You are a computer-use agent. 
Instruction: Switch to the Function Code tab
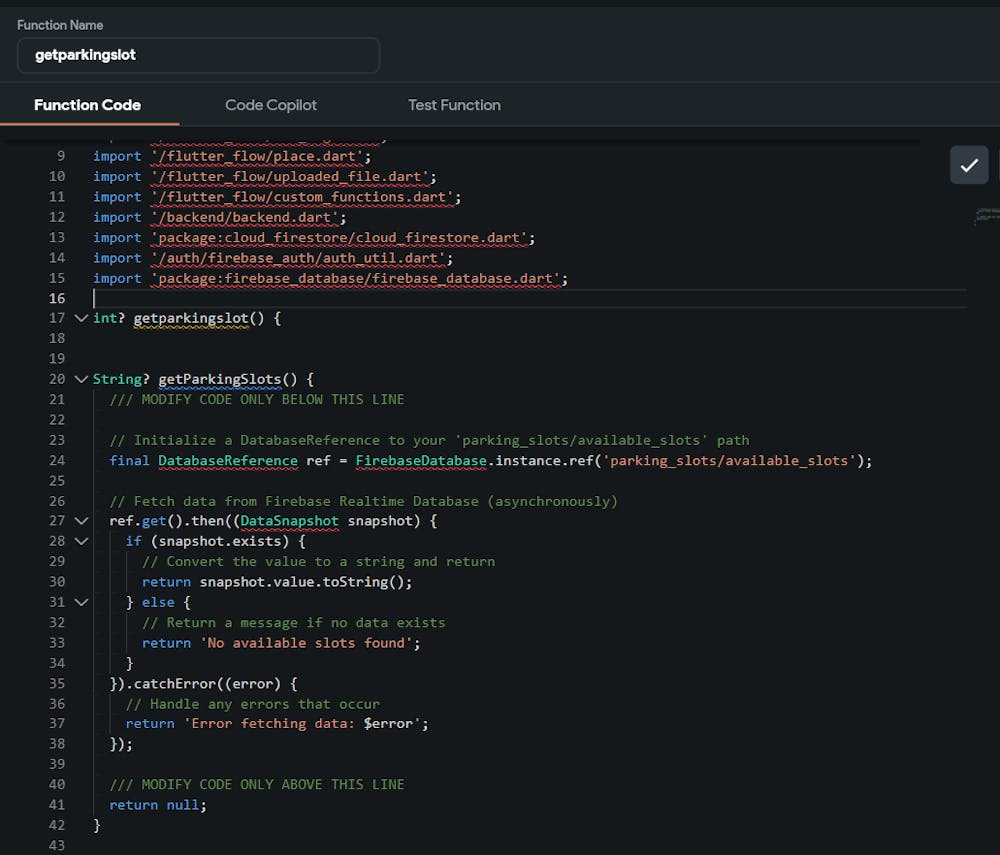tap(87, 105)
